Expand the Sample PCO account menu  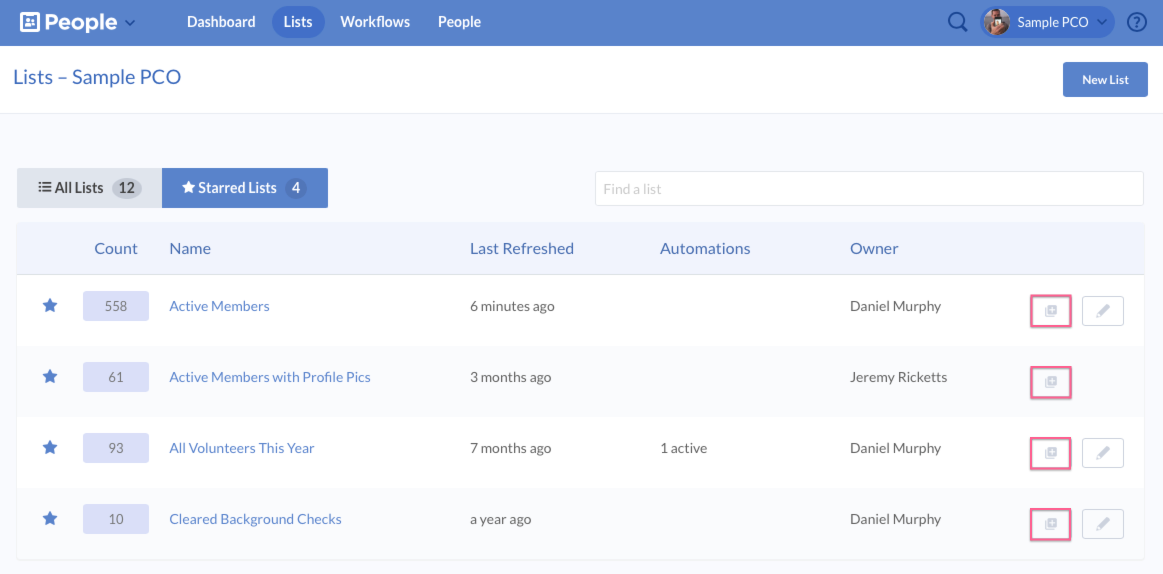1048,22
